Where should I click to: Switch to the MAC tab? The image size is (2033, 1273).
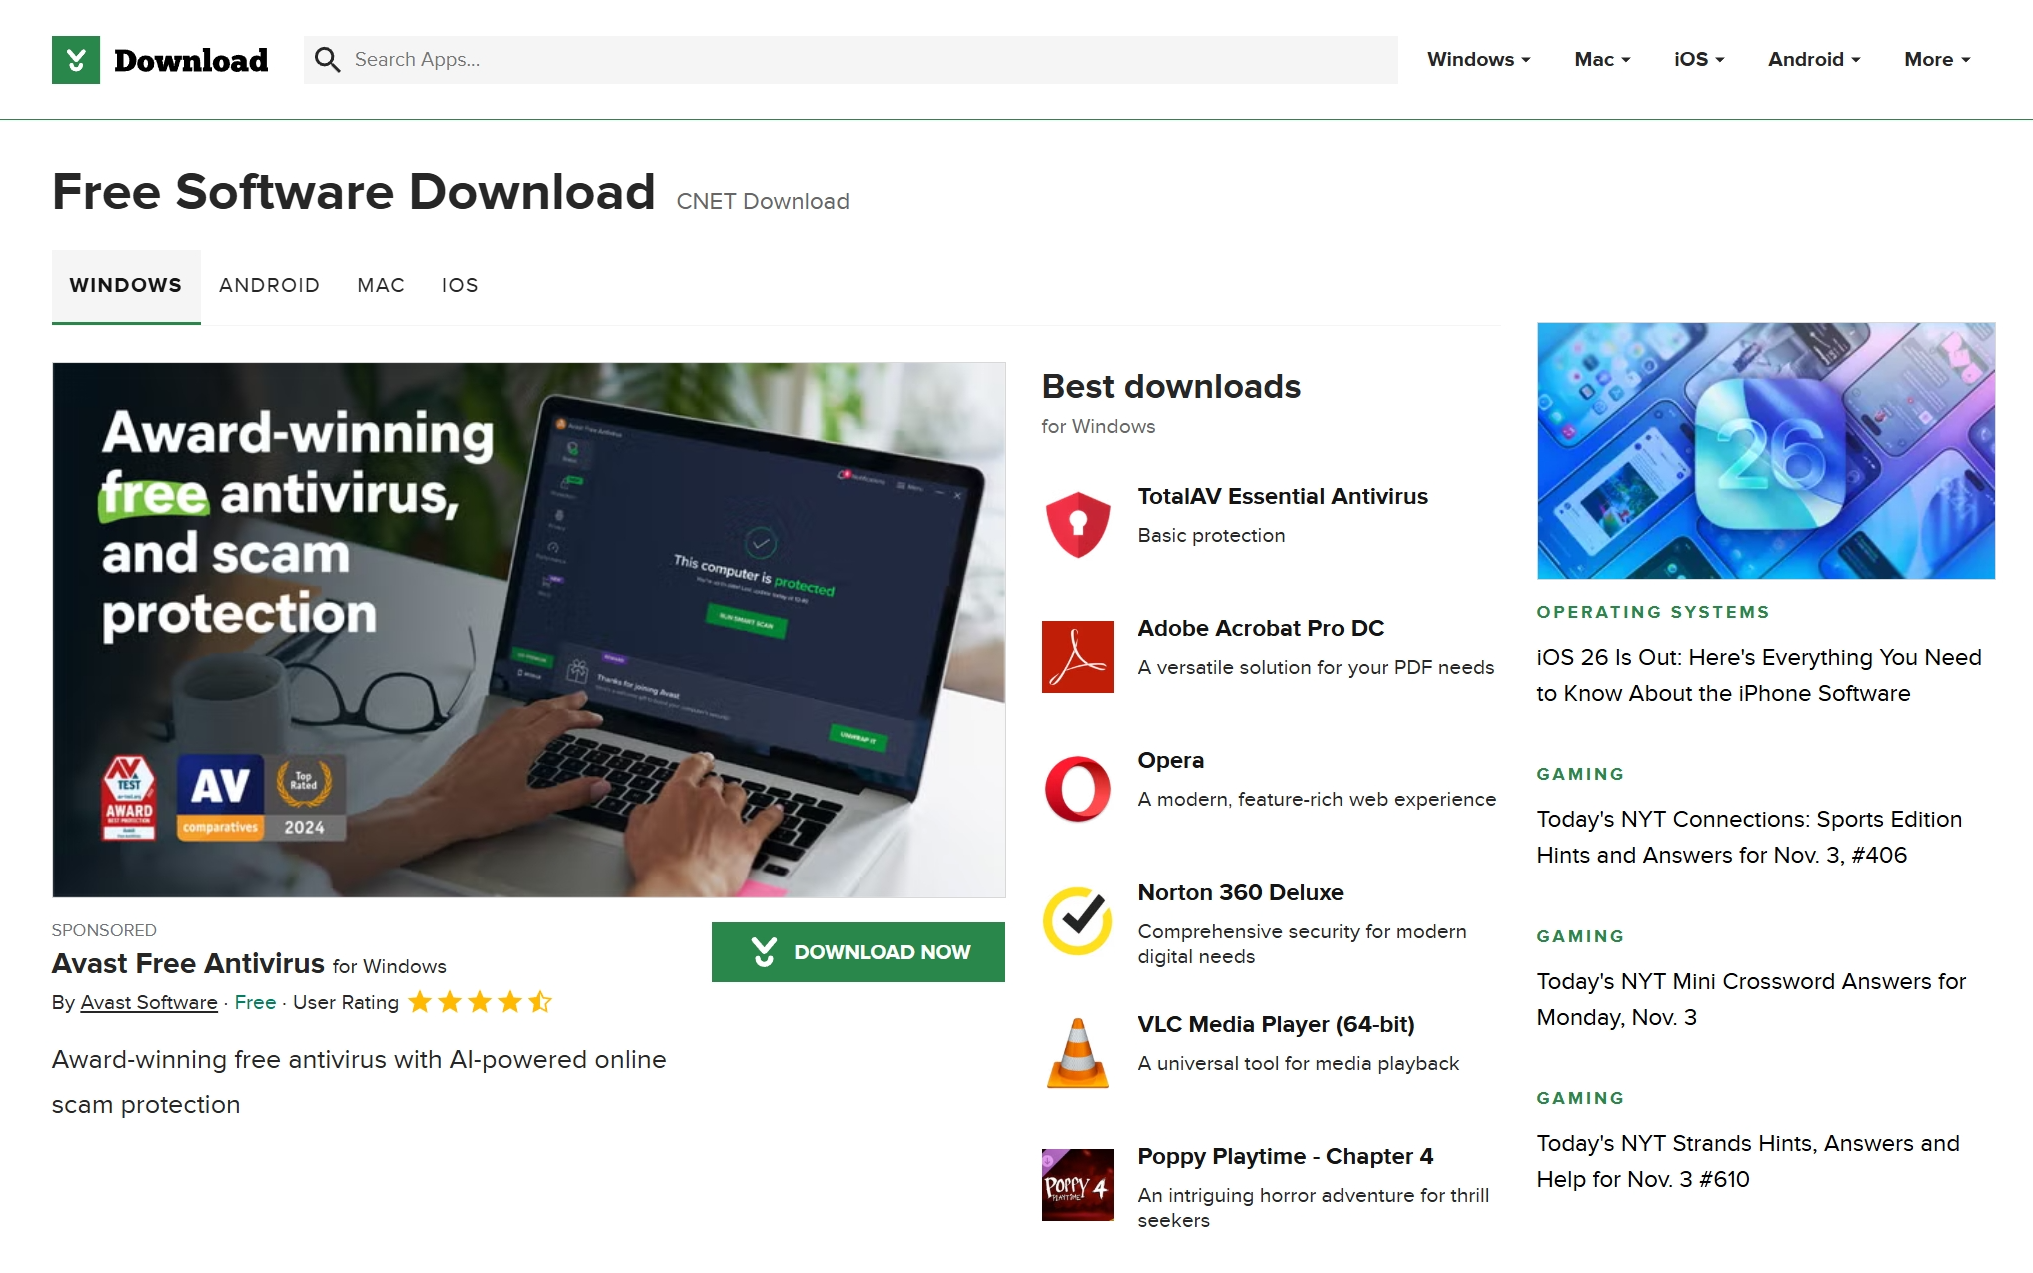coord(381,286)
